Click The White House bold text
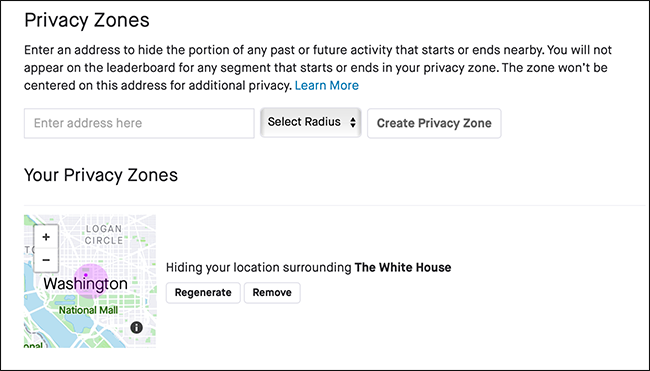 click(403, 267)
